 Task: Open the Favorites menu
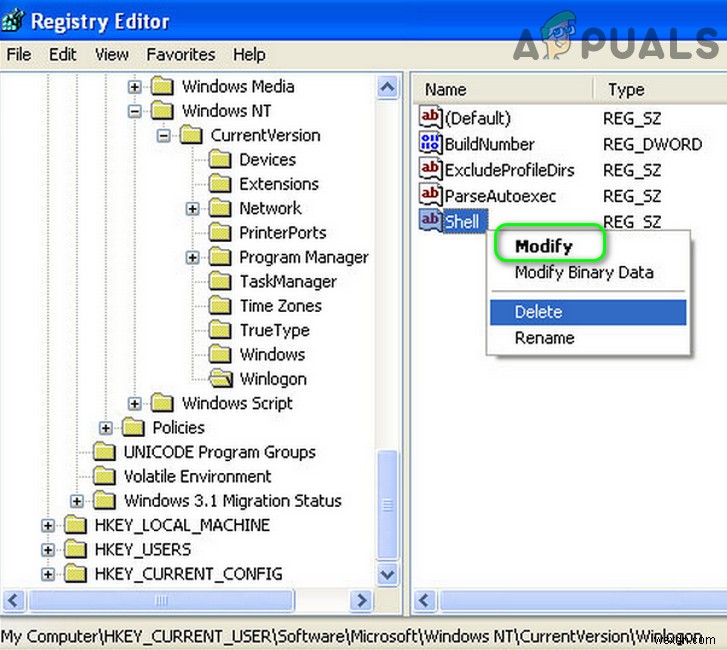point(181,55)
